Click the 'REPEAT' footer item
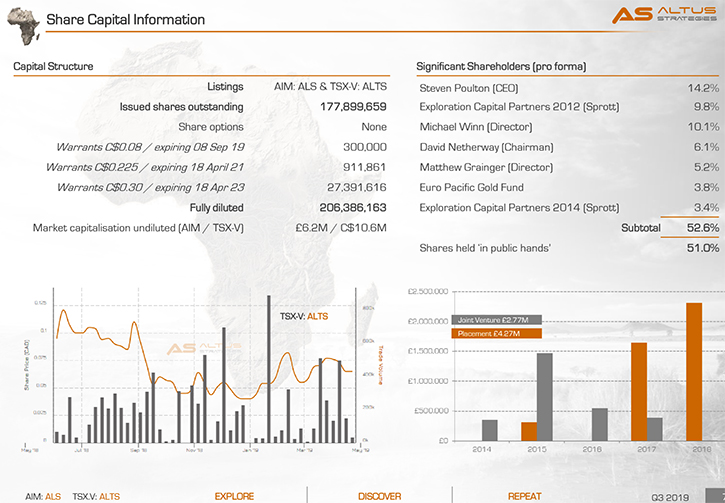 click(524, 496)
